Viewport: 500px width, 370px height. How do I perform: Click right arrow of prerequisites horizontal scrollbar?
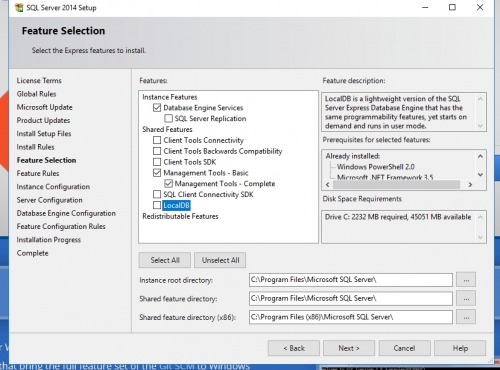click(x=470, y=185)
